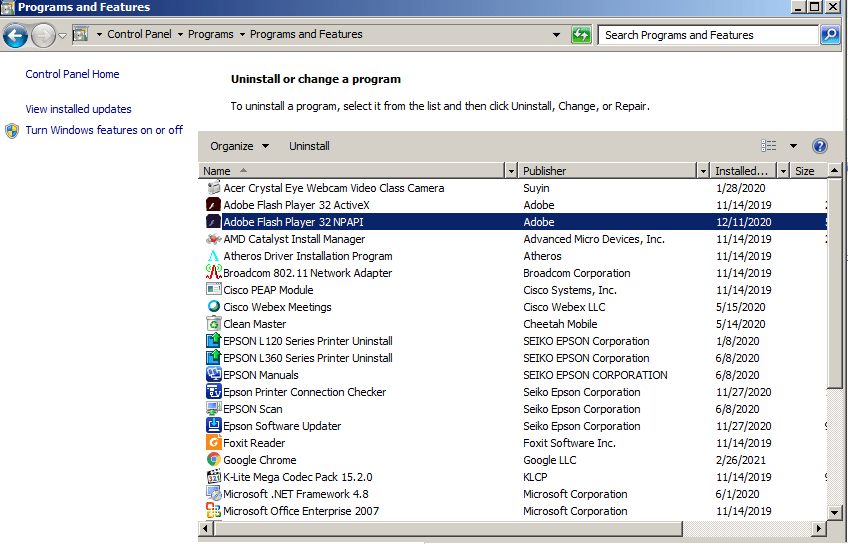The height and width of the screenshot is (544, 848).
Task: Open the Organize dropdown menu
Action: (240, 146)
